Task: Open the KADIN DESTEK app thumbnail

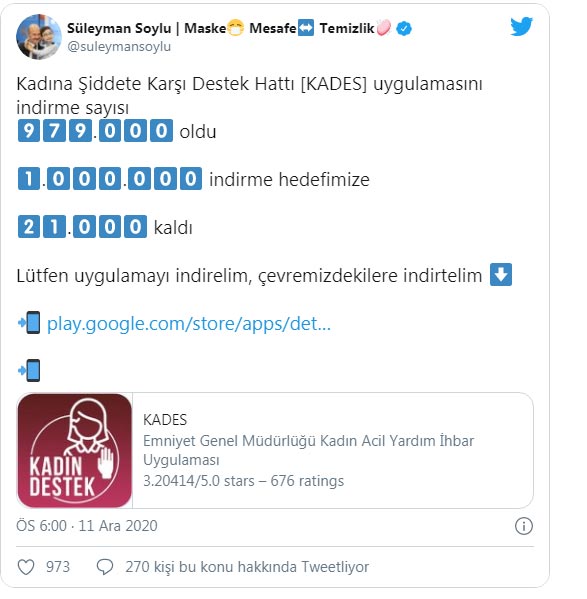Action: point(74,451)
